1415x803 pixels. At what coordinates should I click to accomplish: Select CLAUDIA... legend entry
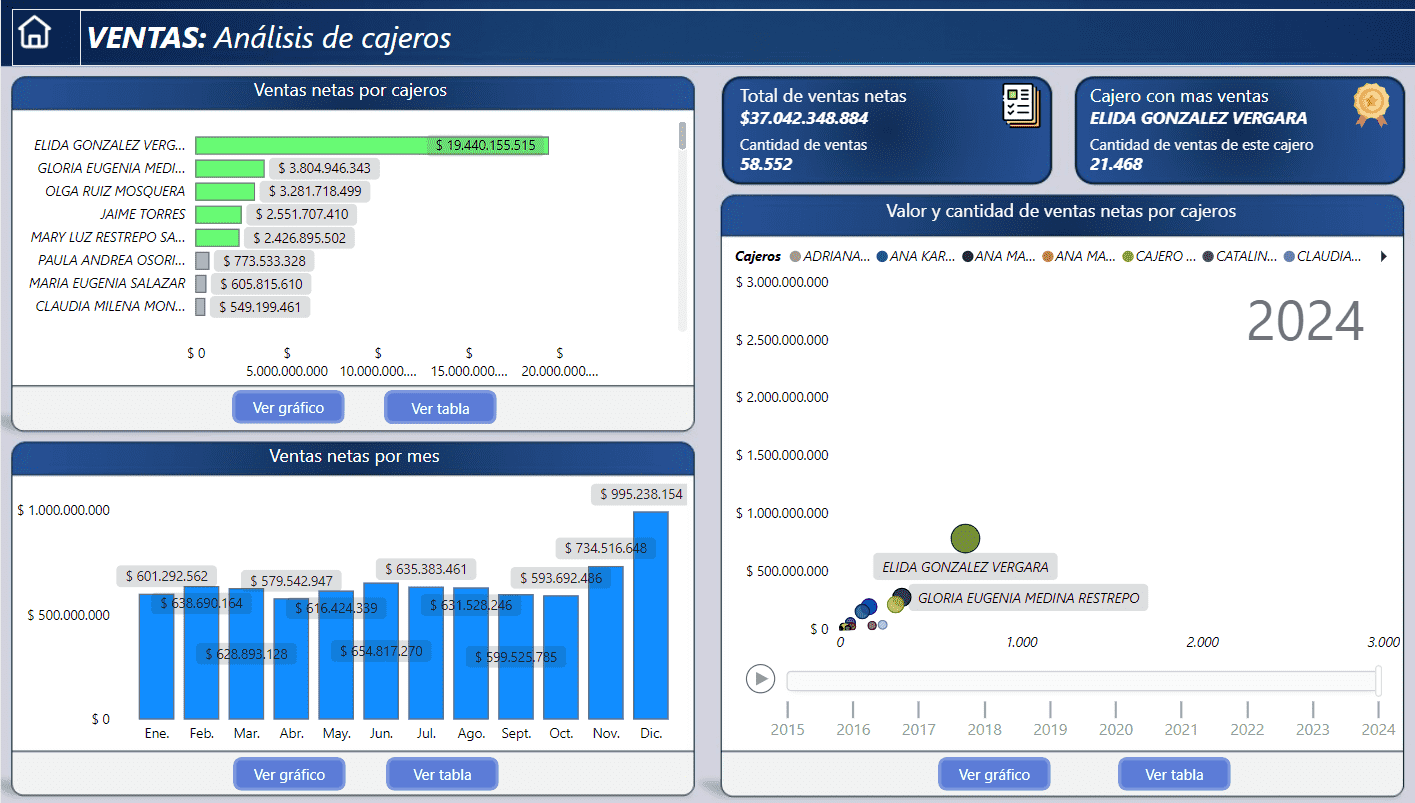tap(1323, 257)
